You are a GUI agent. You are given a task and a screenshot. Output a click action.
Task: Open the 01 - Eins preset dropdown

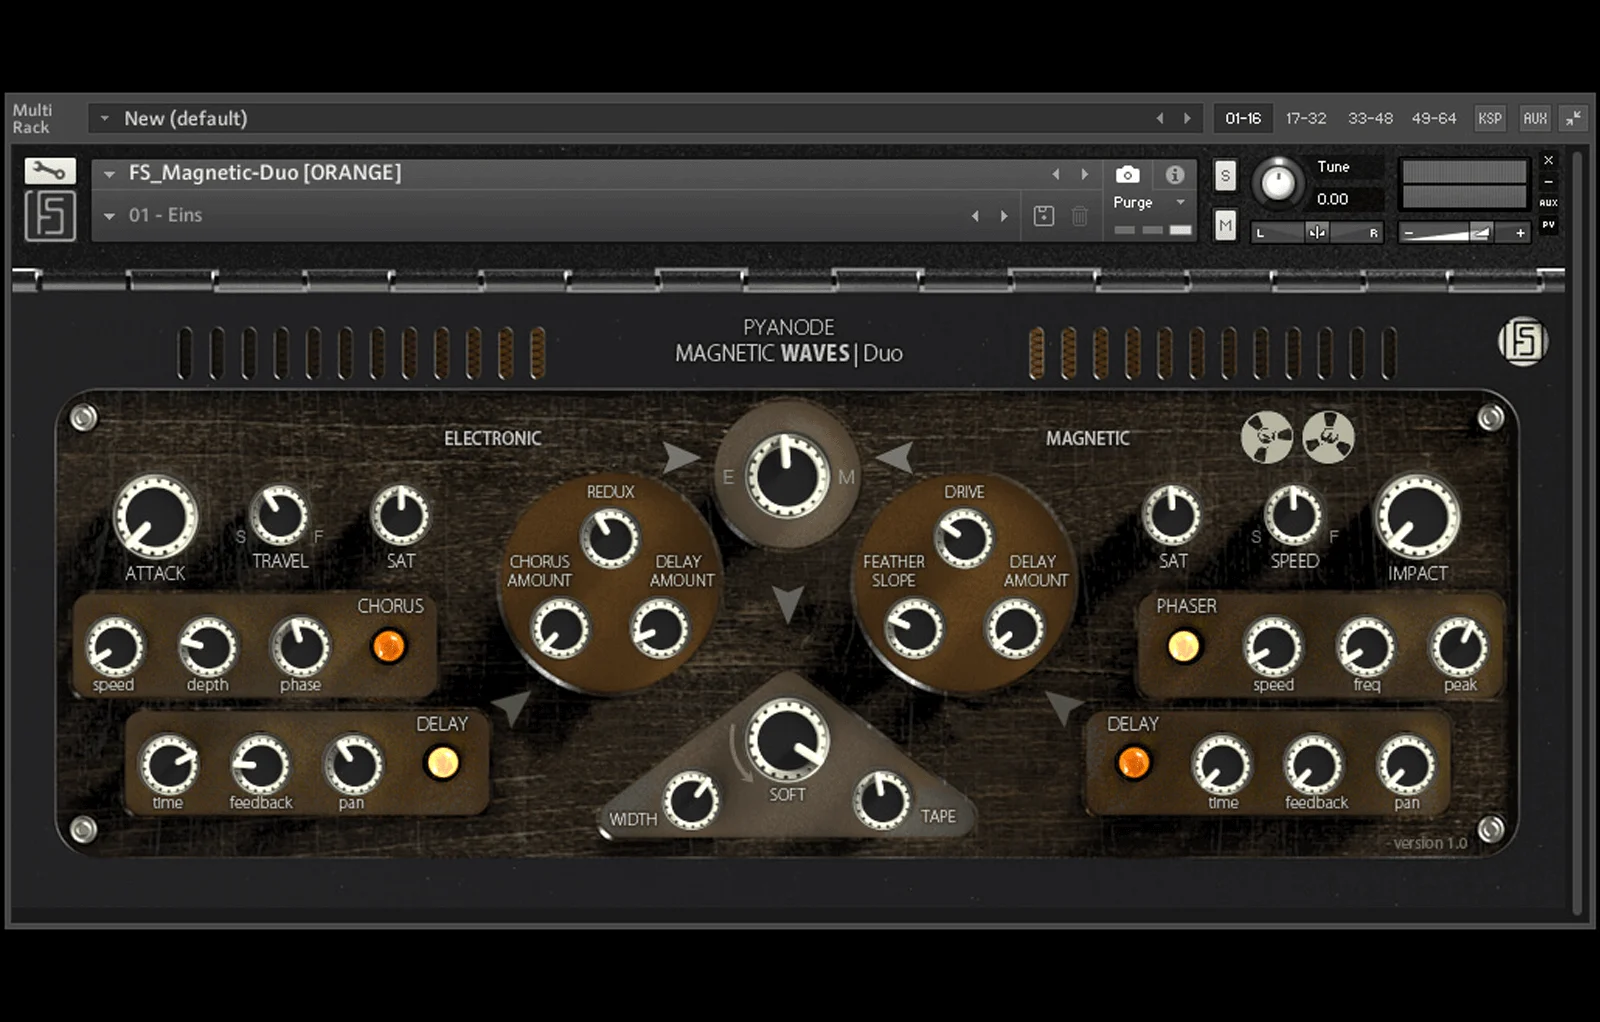[109, 216]
